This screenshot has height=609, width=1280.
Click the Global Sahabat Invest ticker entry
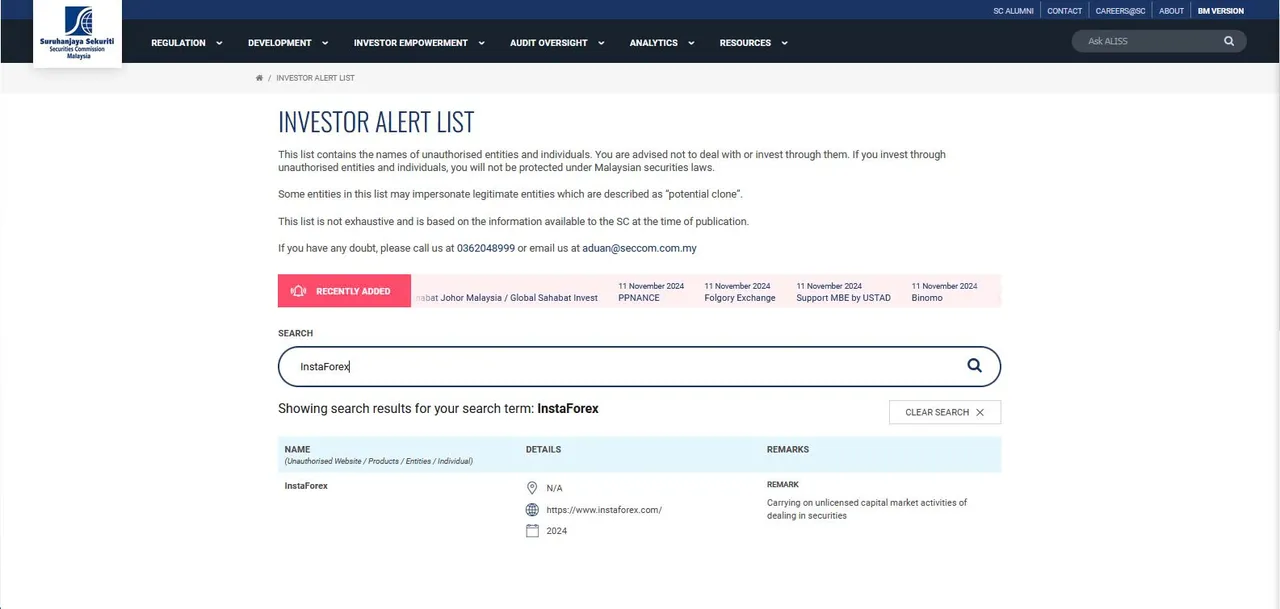coord(506,298)
